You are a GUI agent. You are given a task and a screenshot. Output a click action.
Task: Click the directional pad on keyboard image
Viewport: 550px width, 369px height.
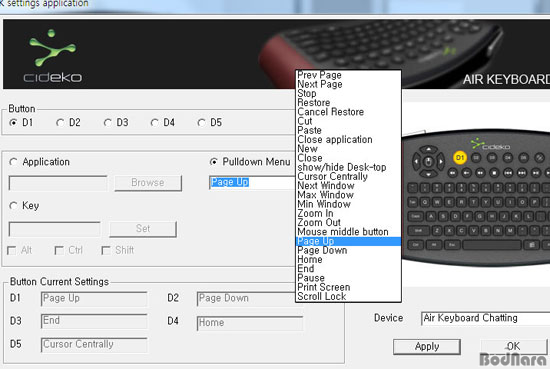tap(428, 162)
